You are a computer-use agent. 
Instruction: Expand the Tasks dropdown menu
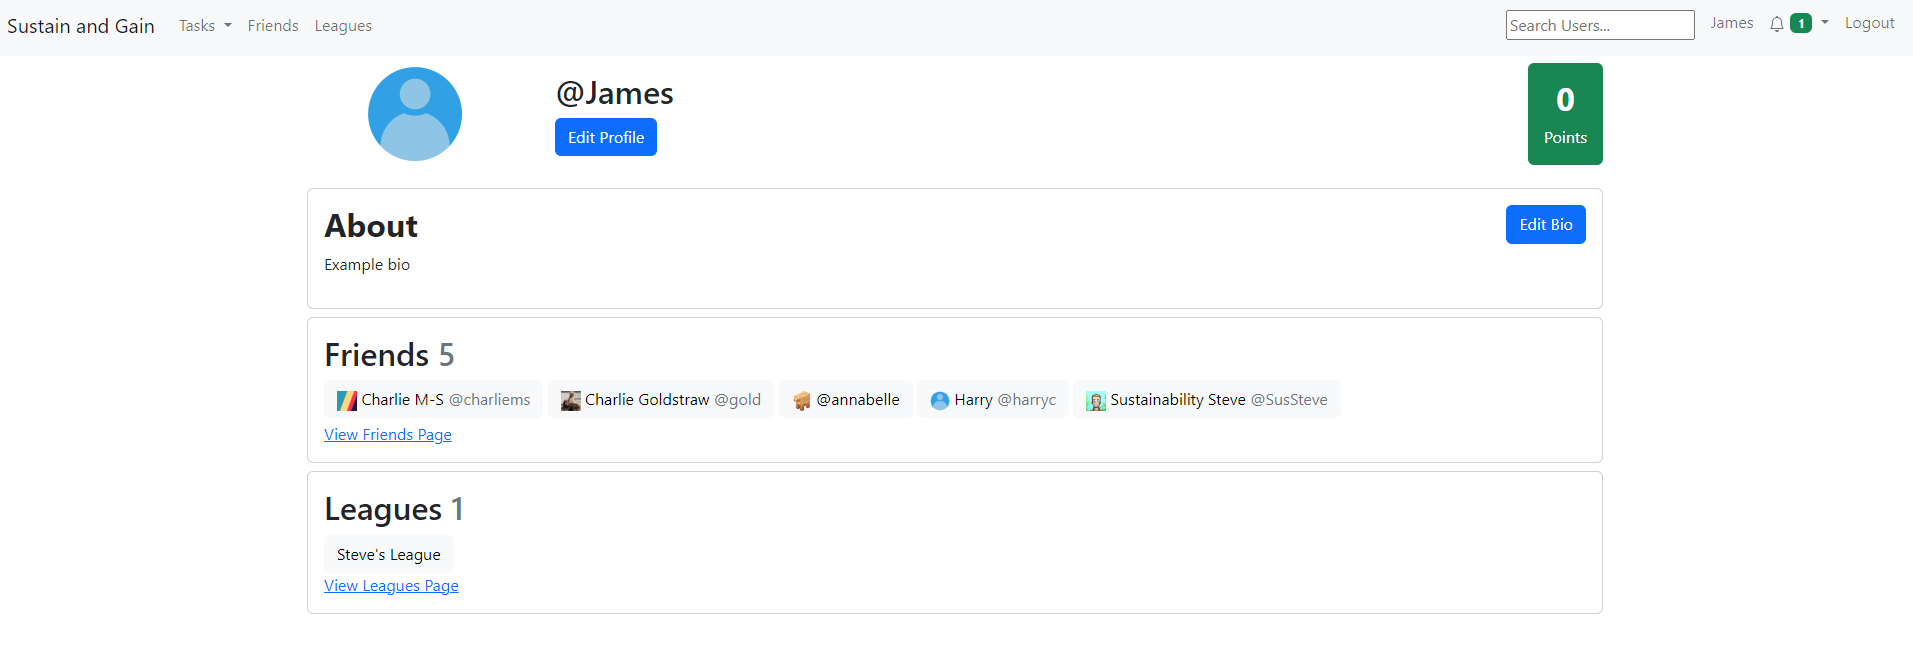tap(204, 26)
